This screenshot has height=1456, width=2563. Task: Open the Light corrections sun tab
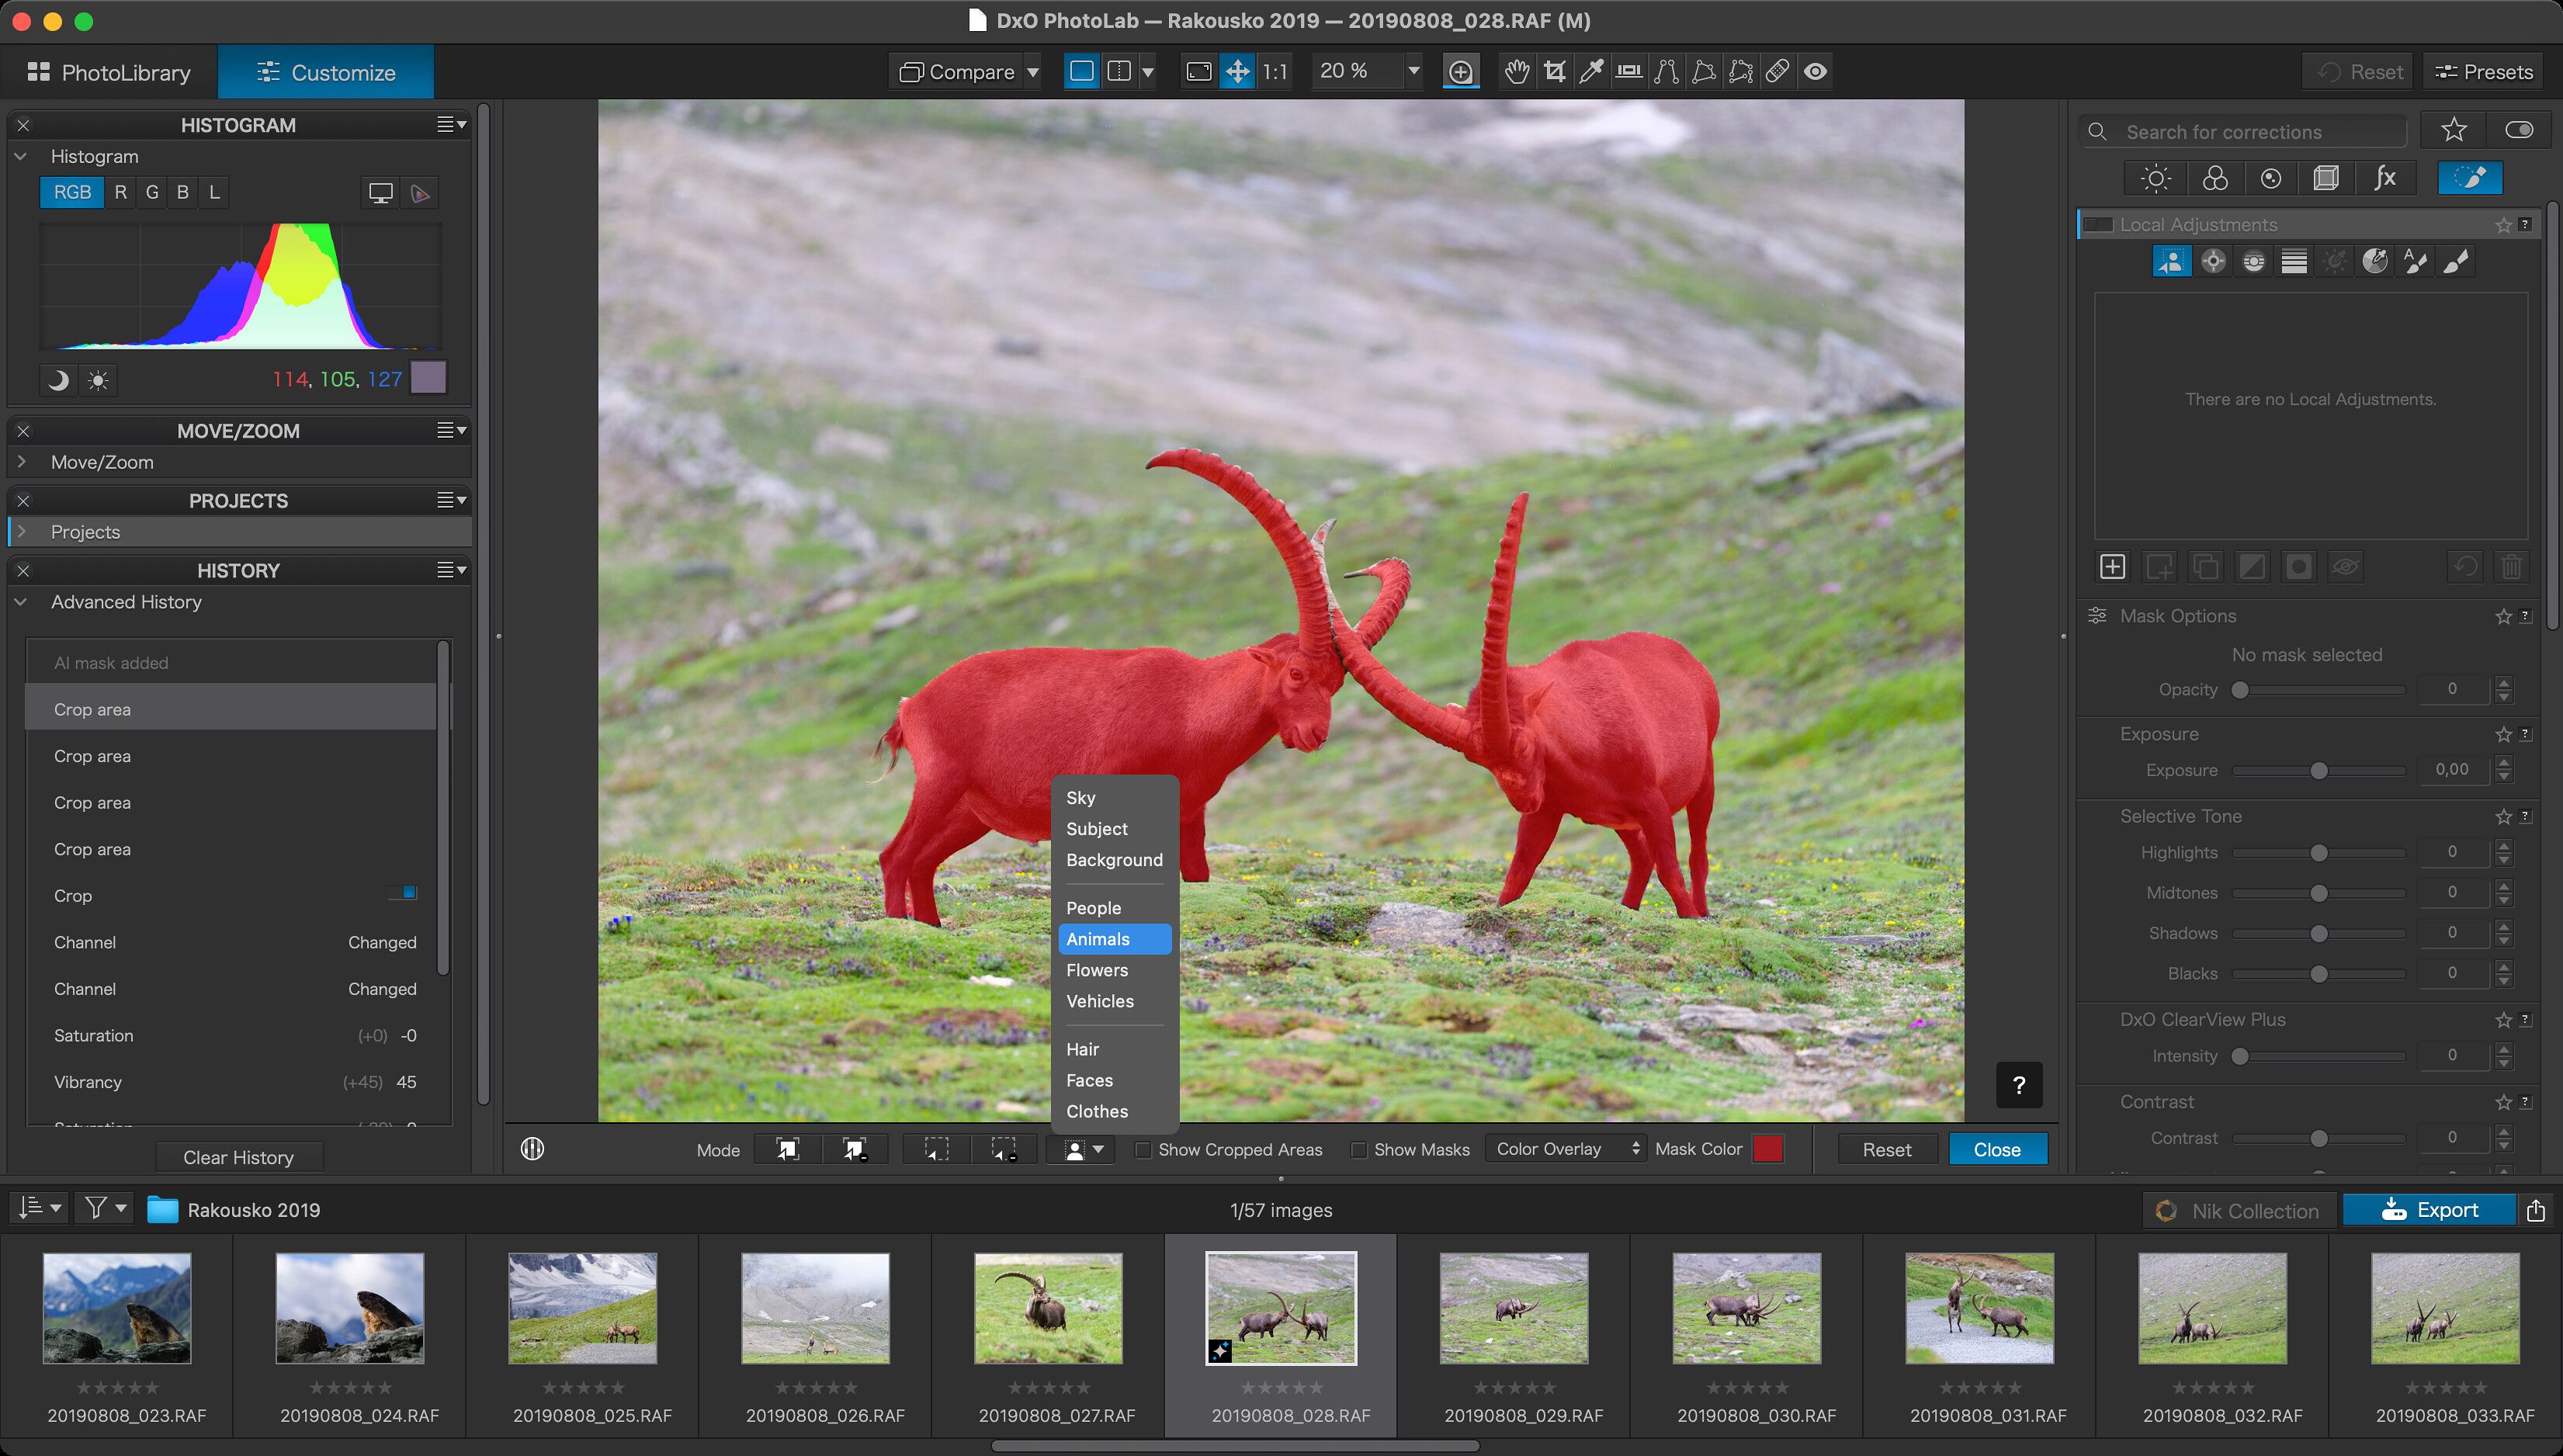coord(2155,178)
